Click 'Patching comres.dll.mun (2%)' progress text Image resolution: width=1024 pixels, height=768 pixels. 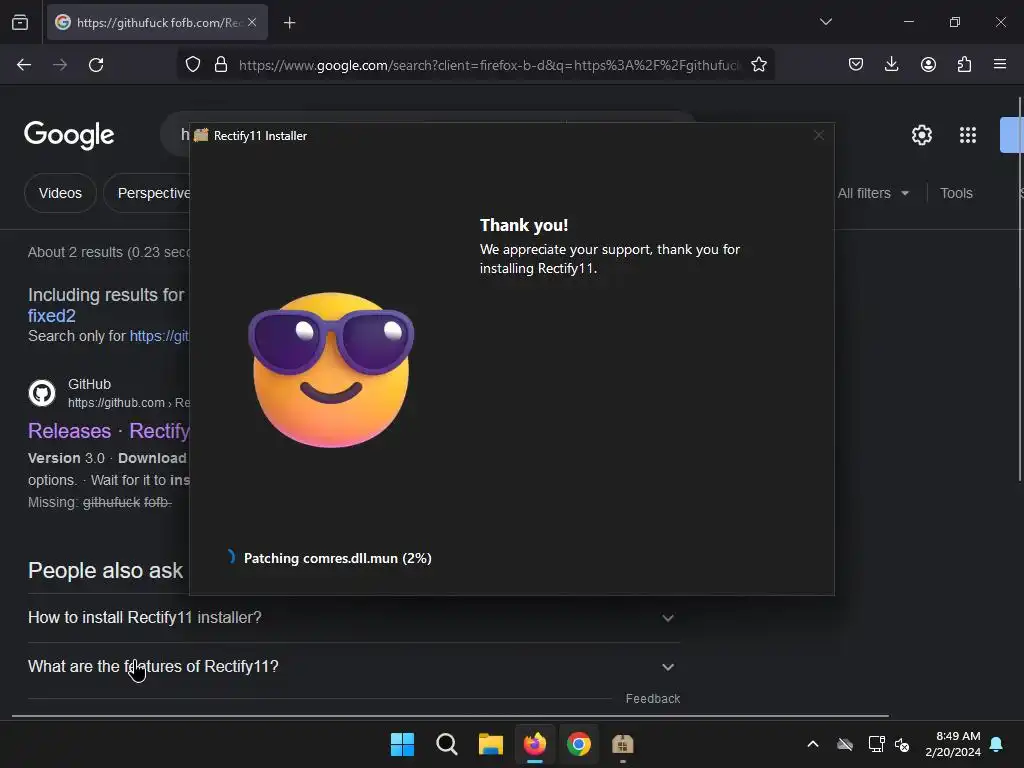338,558
